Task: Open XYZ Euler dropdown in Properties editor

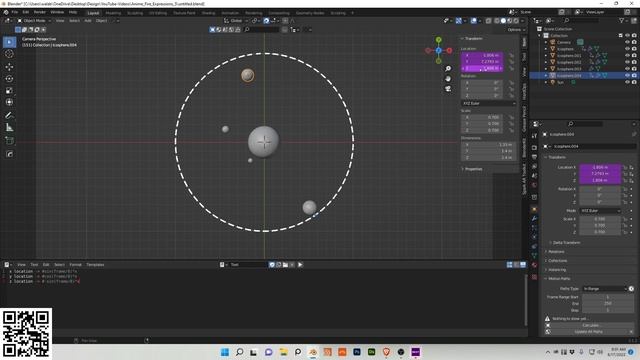Action: (600, 211)
